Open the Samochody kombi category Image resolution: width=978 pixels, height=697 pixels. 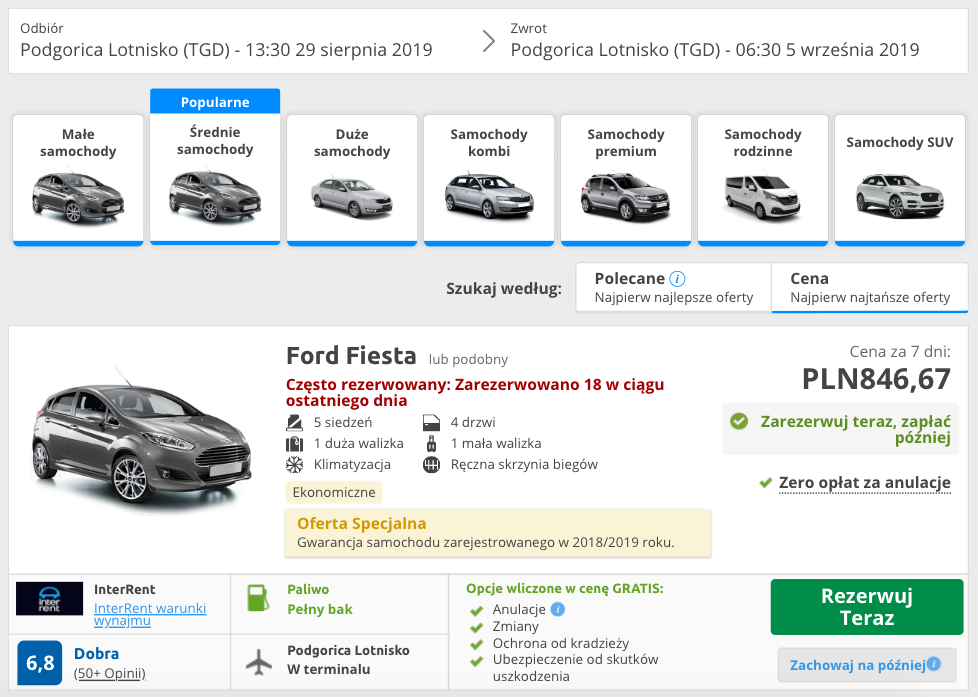(488, 178)
